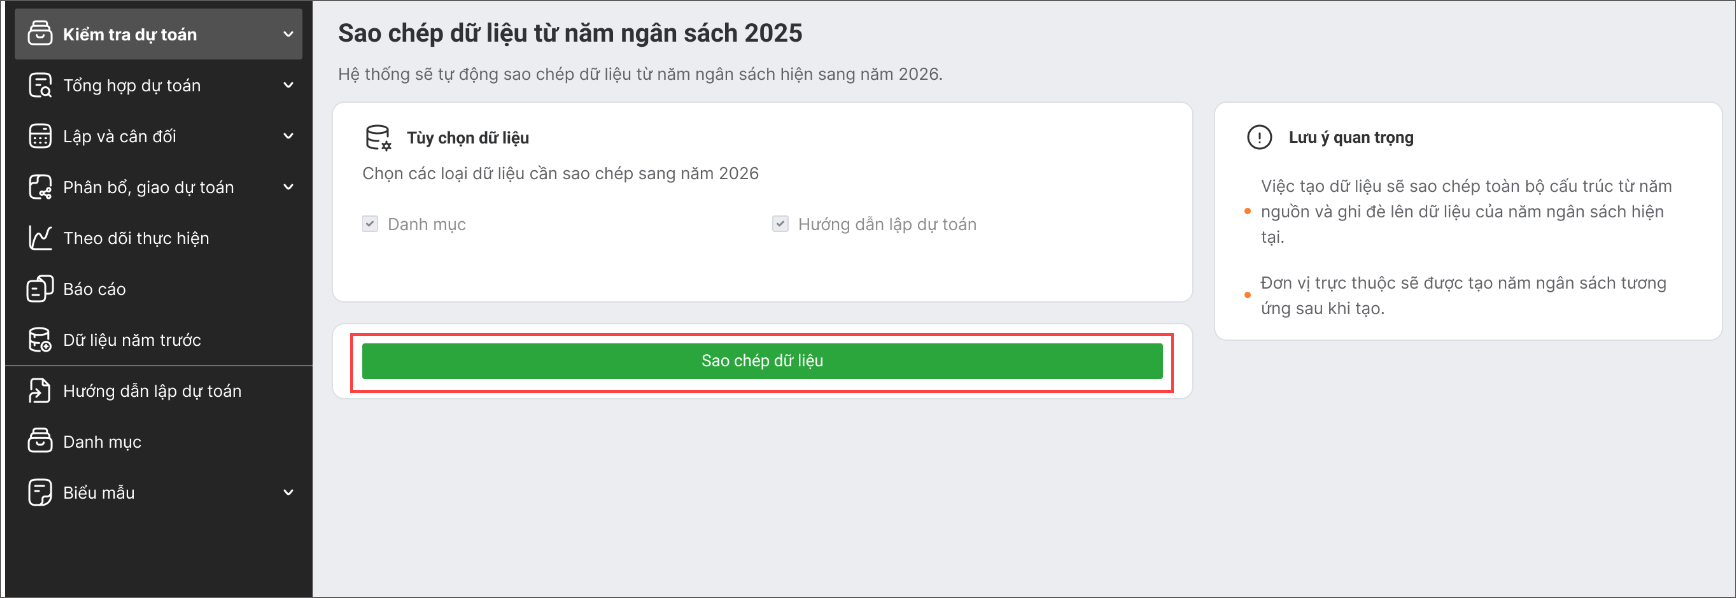1736x598 pixels.
Task: Click the Tổng hợp dự toán icon
Action: point(40,85)
